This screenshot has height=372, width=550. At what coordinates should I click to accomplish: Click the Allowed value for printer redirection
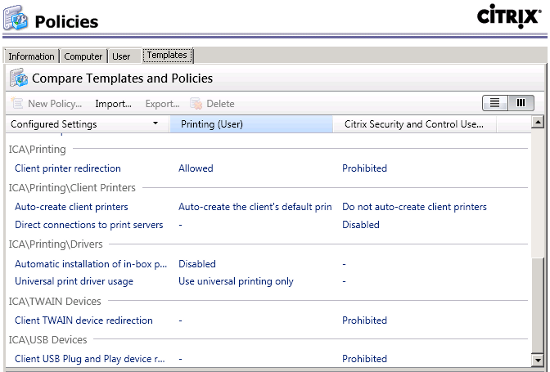[x=196, y=168]
